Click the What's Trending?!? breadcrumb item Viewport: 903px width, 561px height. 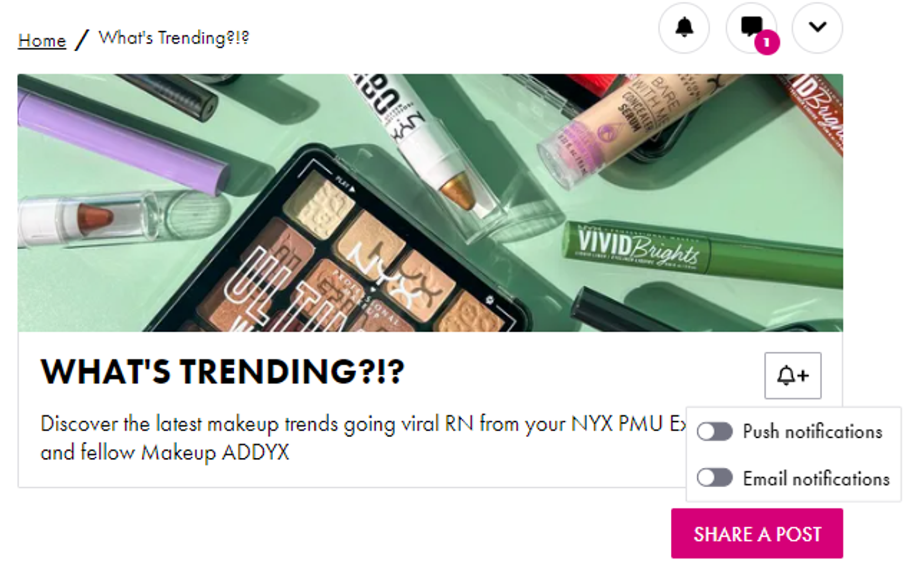pos(174,38)
